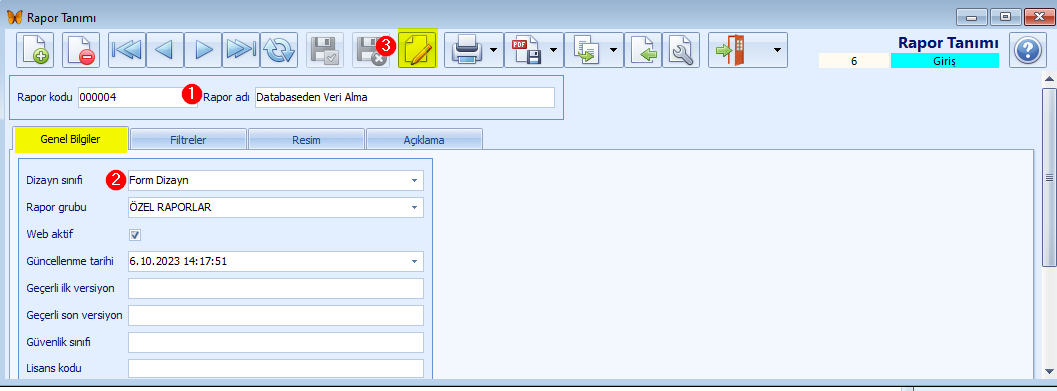The width and height of the screenshot is (1057, 391).
Task: Click the Güvenlik sınıfı field
Action: coord(276,342)
